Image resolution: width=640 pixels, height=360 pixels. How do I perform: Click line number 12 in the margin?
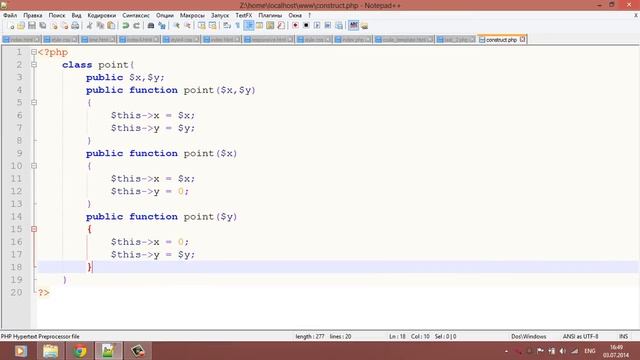[16, 191]
